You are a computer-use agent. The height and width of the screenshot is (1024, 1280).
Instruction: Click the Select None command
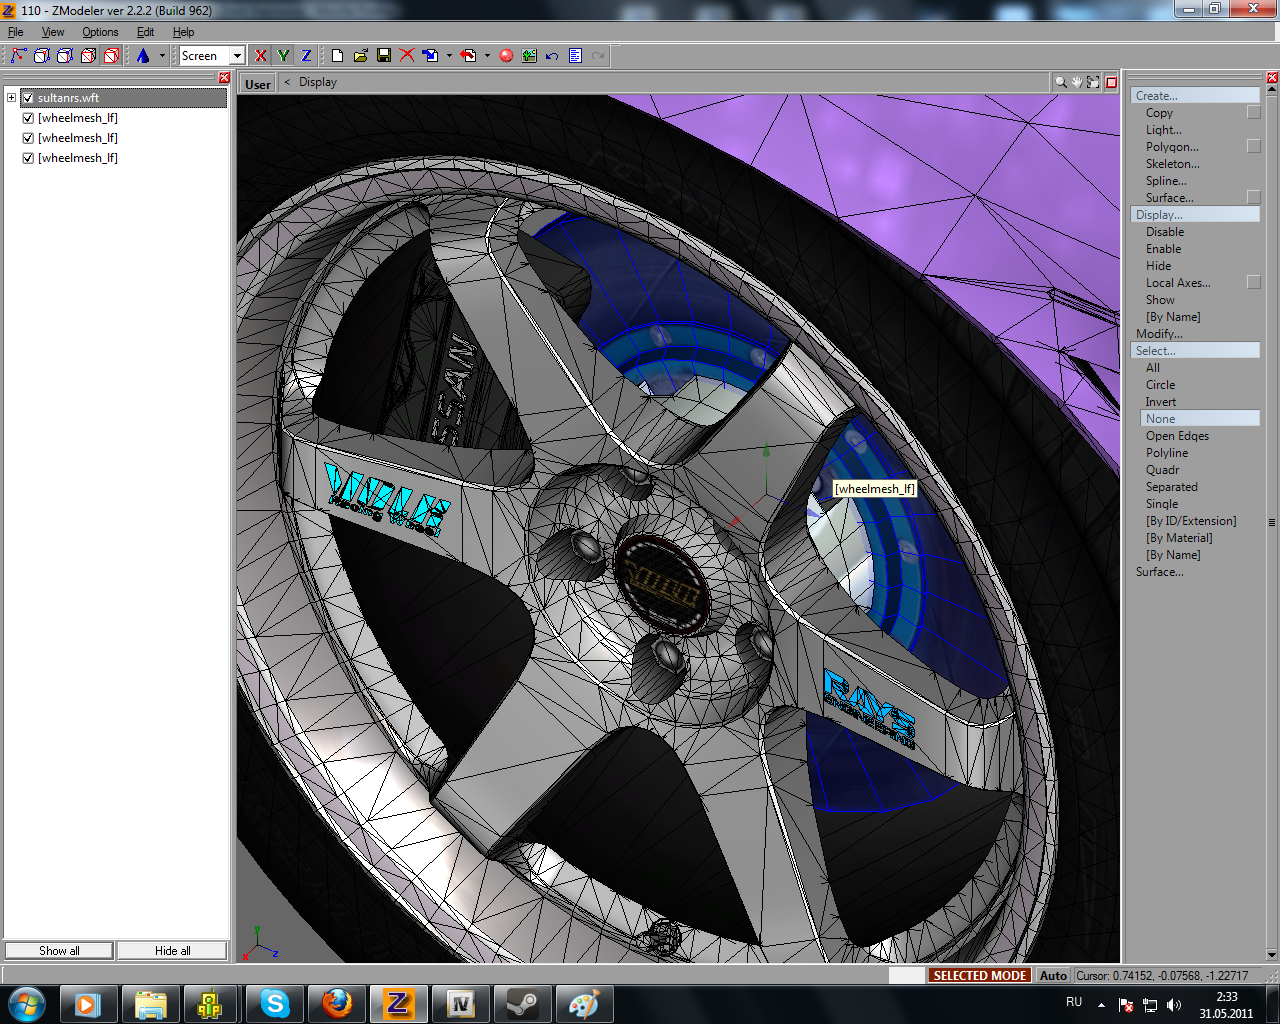1200,419
